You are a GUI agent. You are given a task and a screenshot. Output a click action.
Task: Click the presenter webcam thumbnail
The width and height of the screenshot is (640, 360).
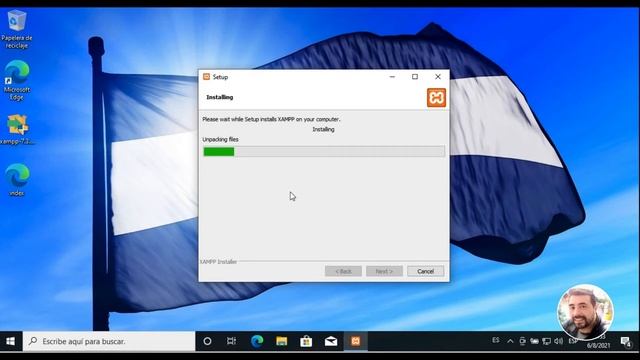[x=585, y=312]
